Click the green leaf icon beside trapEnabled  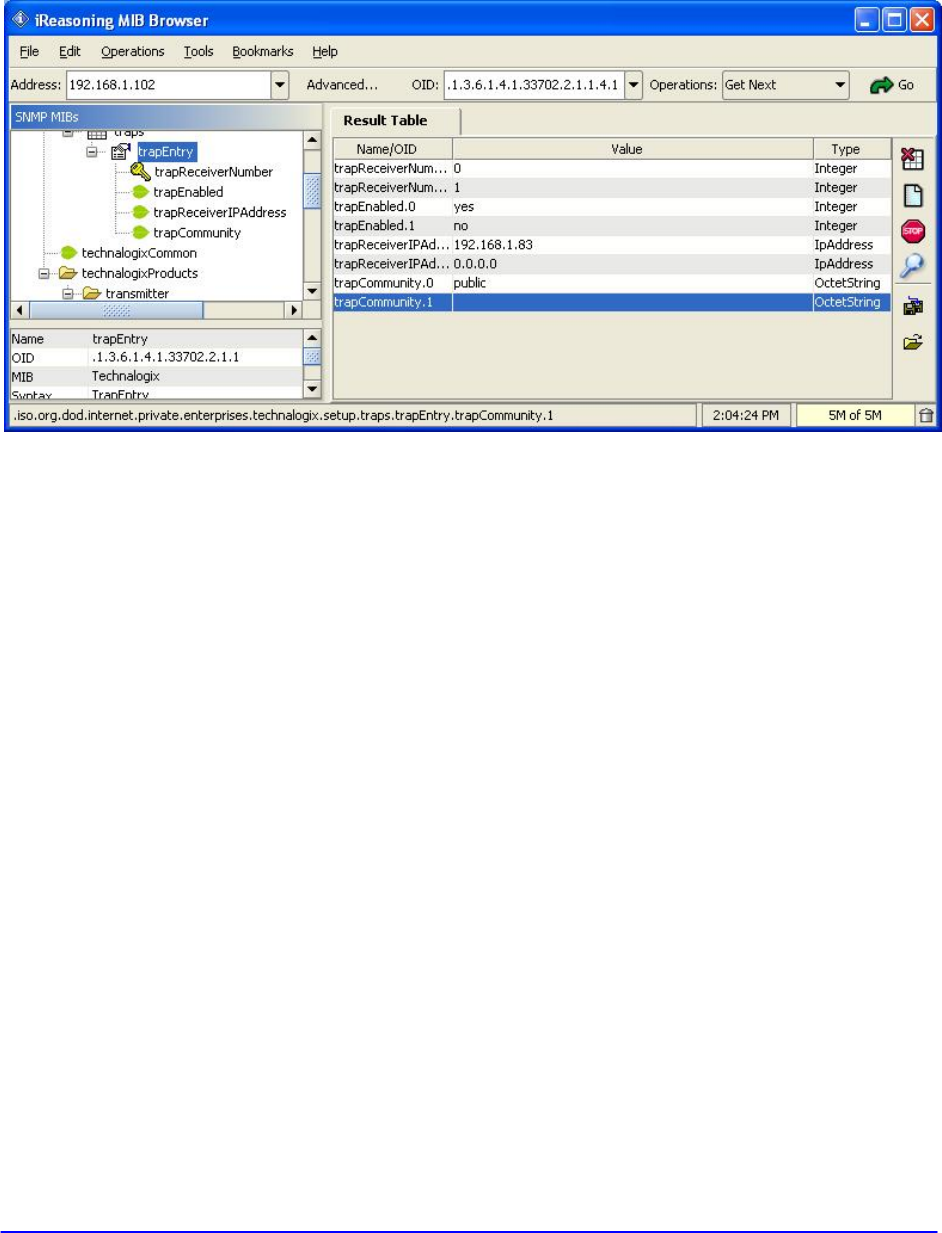141,192
